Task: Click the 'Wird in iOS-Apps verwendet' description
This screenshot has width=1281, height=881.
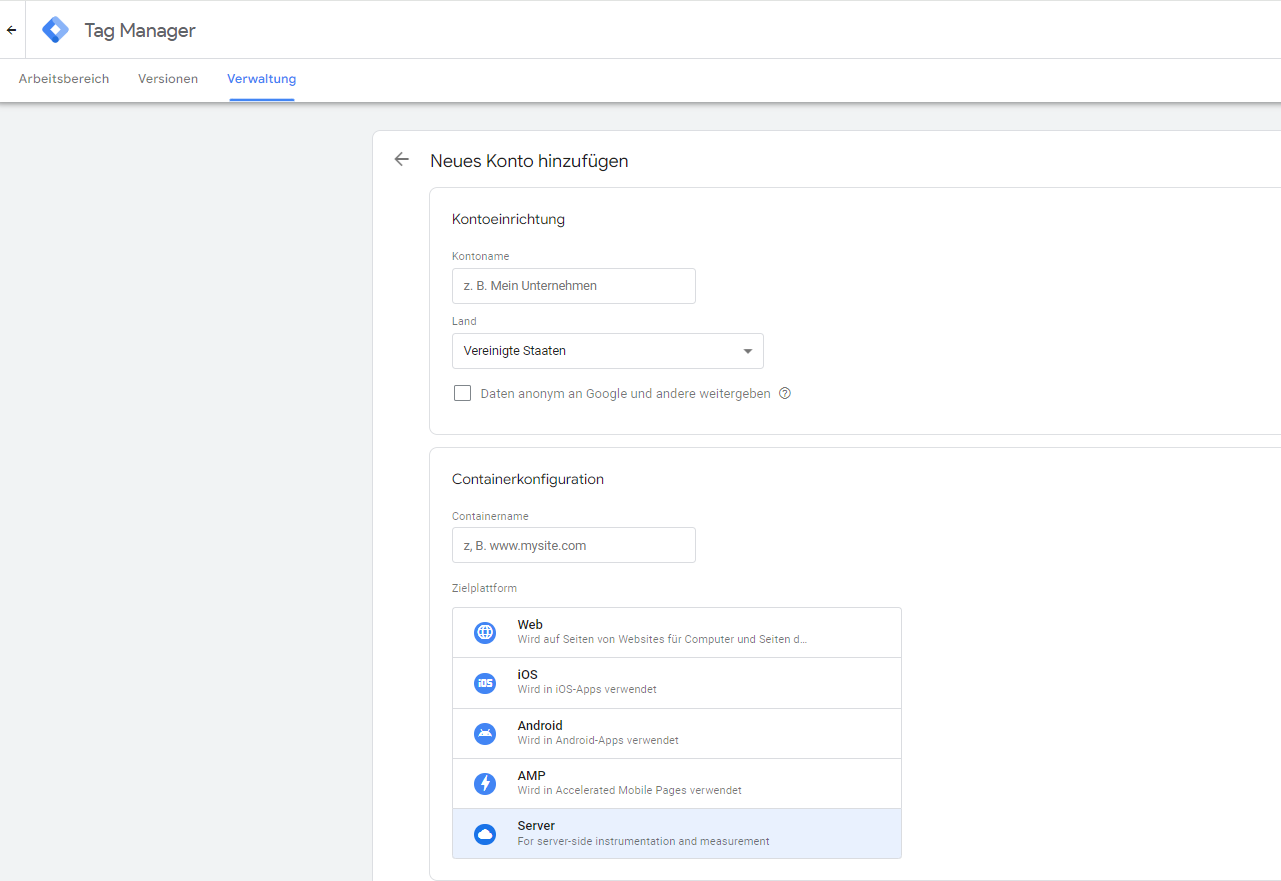Action: pos(587,690)
